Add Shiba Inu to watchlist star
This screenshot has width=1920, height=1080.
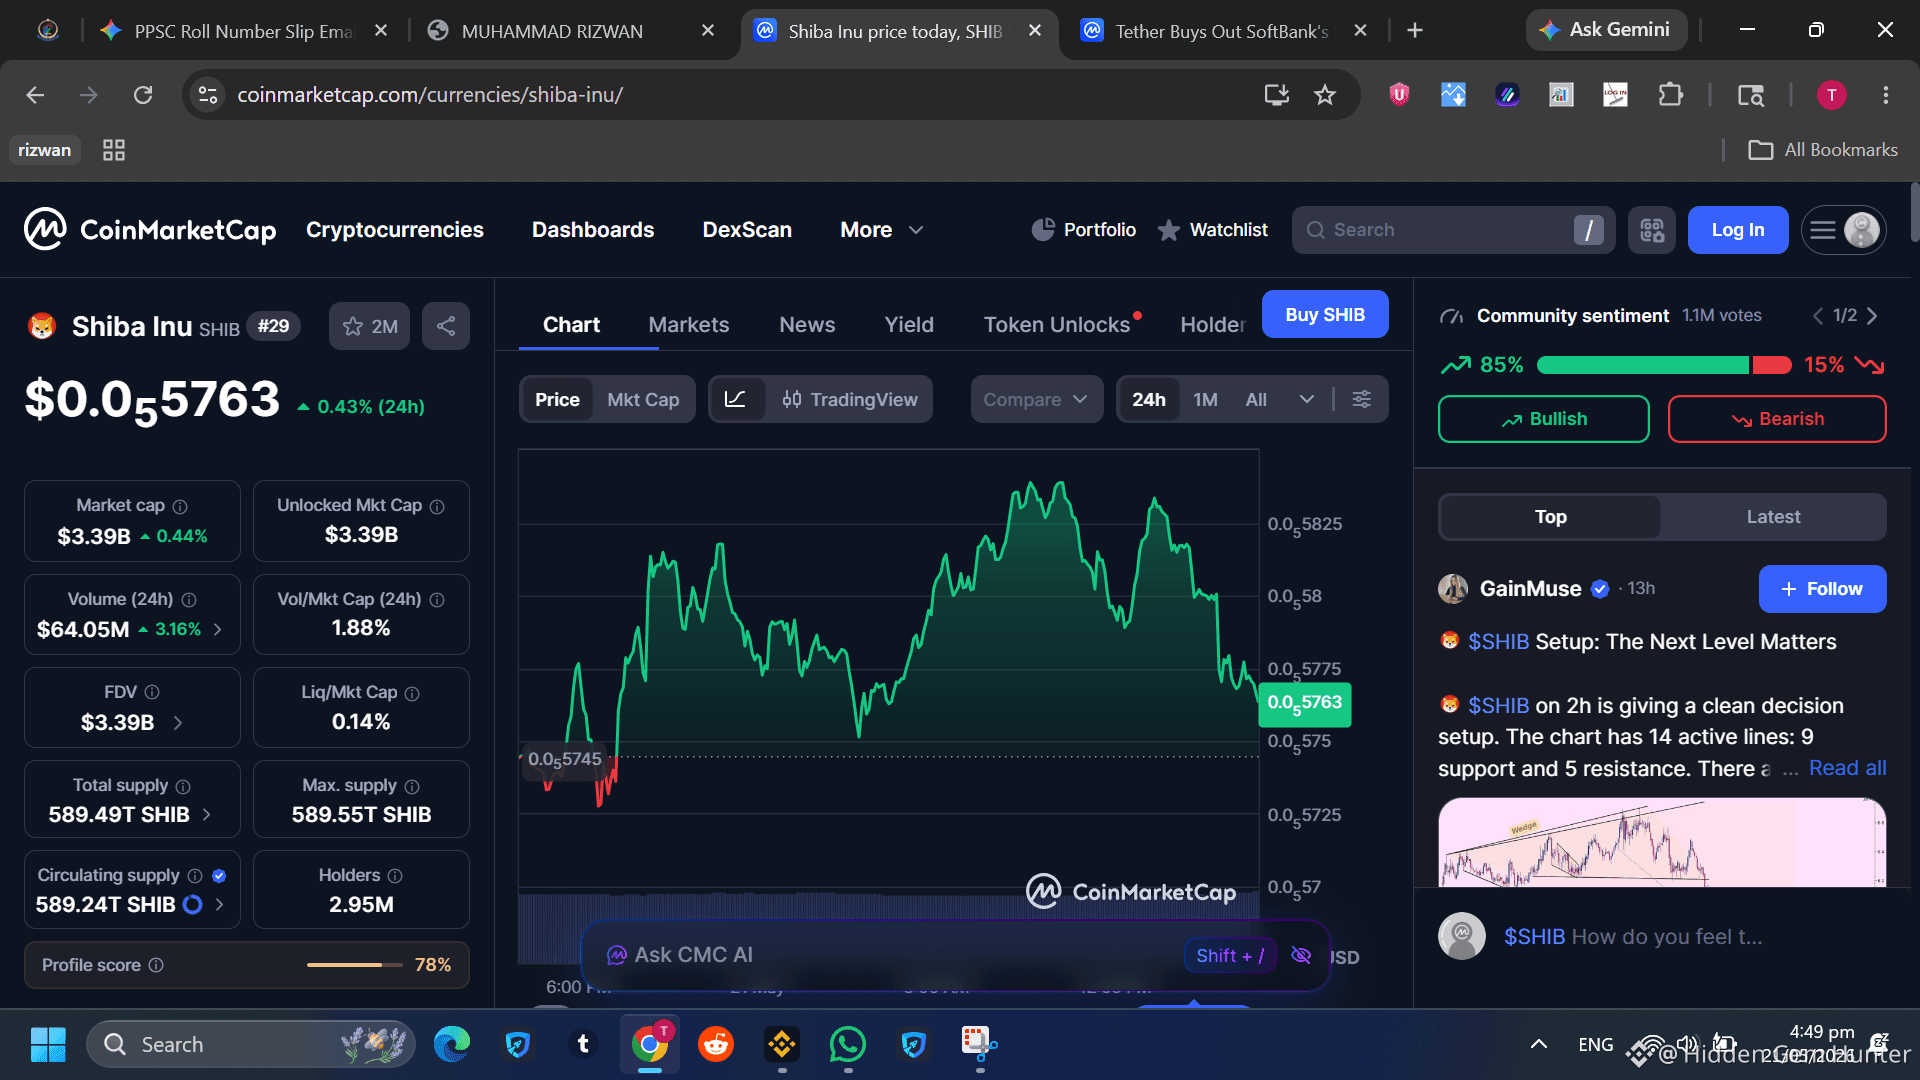pos(369,326)
